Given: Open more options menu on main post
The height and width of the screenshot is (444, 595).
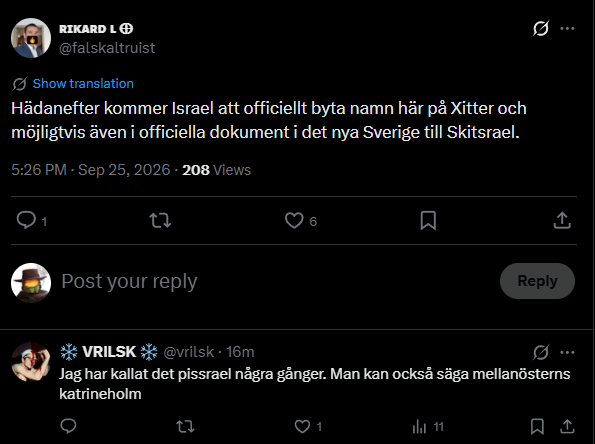Looking at the screenshot, I should click(x=567, y=28).
